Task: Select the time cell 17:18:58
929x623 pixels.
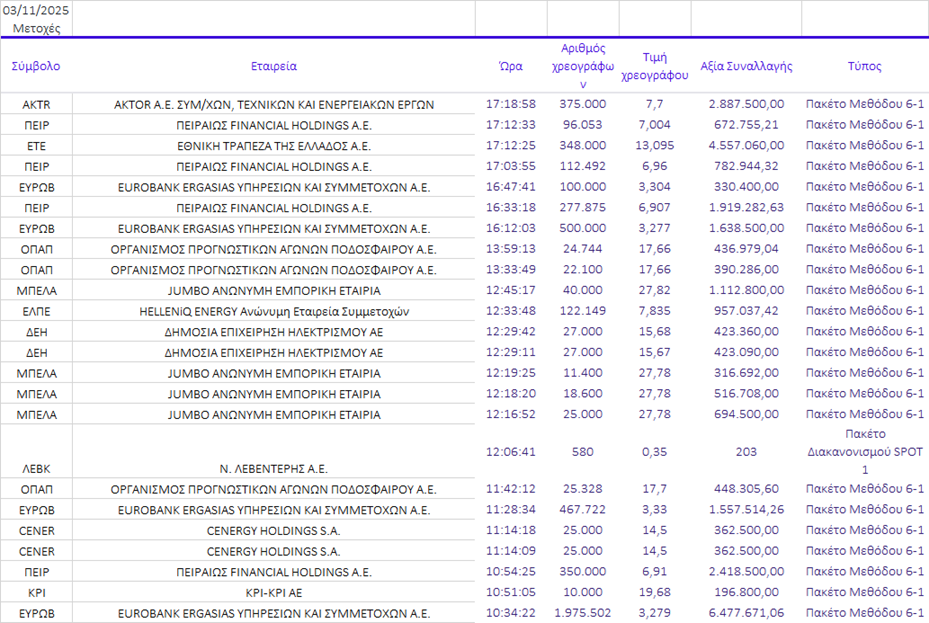Action: tap(510, 104)
